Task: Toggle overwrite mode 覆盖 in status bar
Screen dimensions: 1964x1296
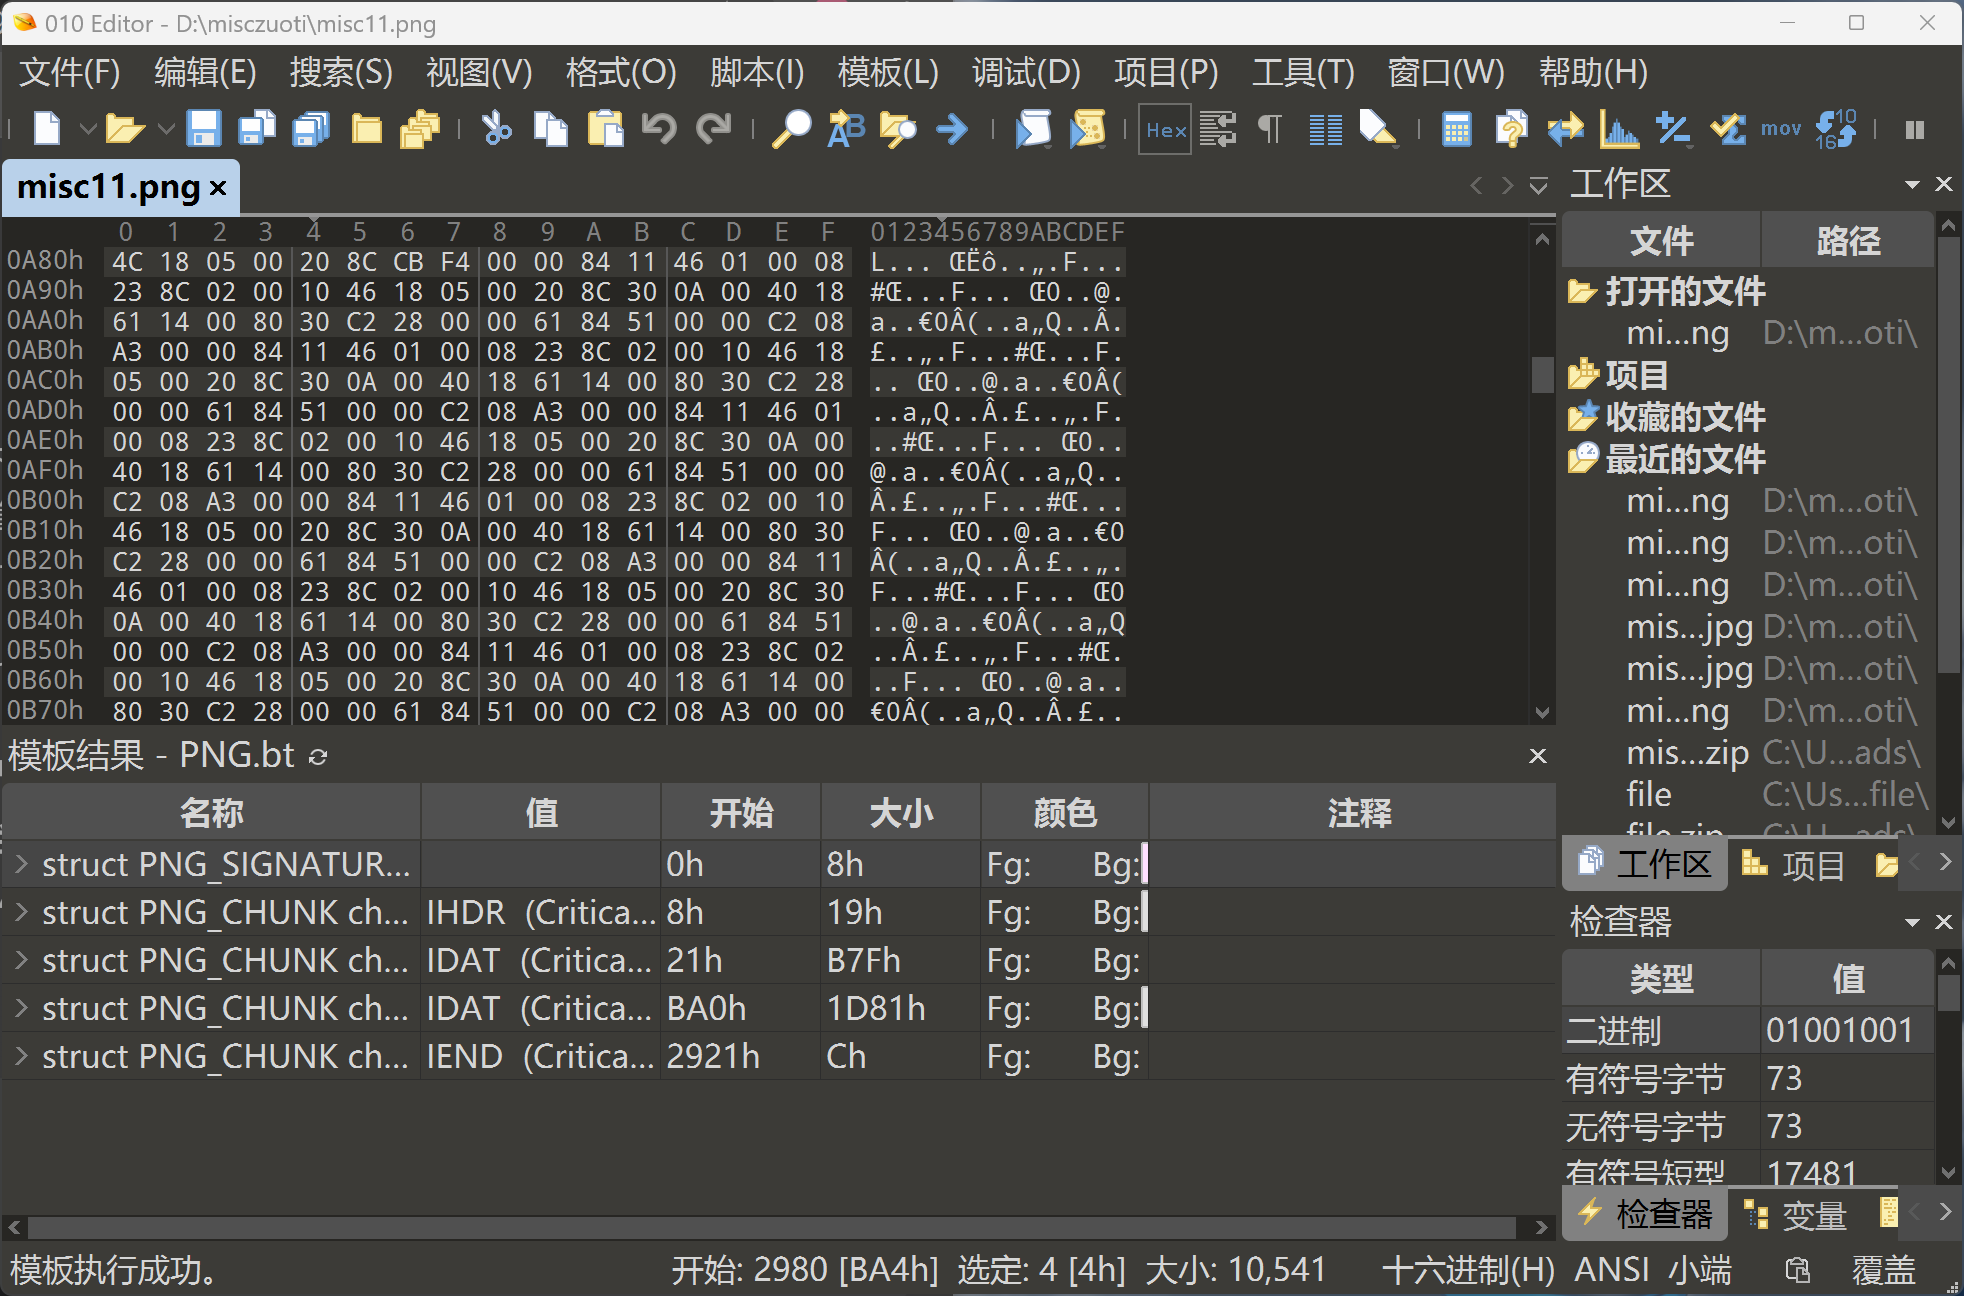Action: (1883, 1270)
